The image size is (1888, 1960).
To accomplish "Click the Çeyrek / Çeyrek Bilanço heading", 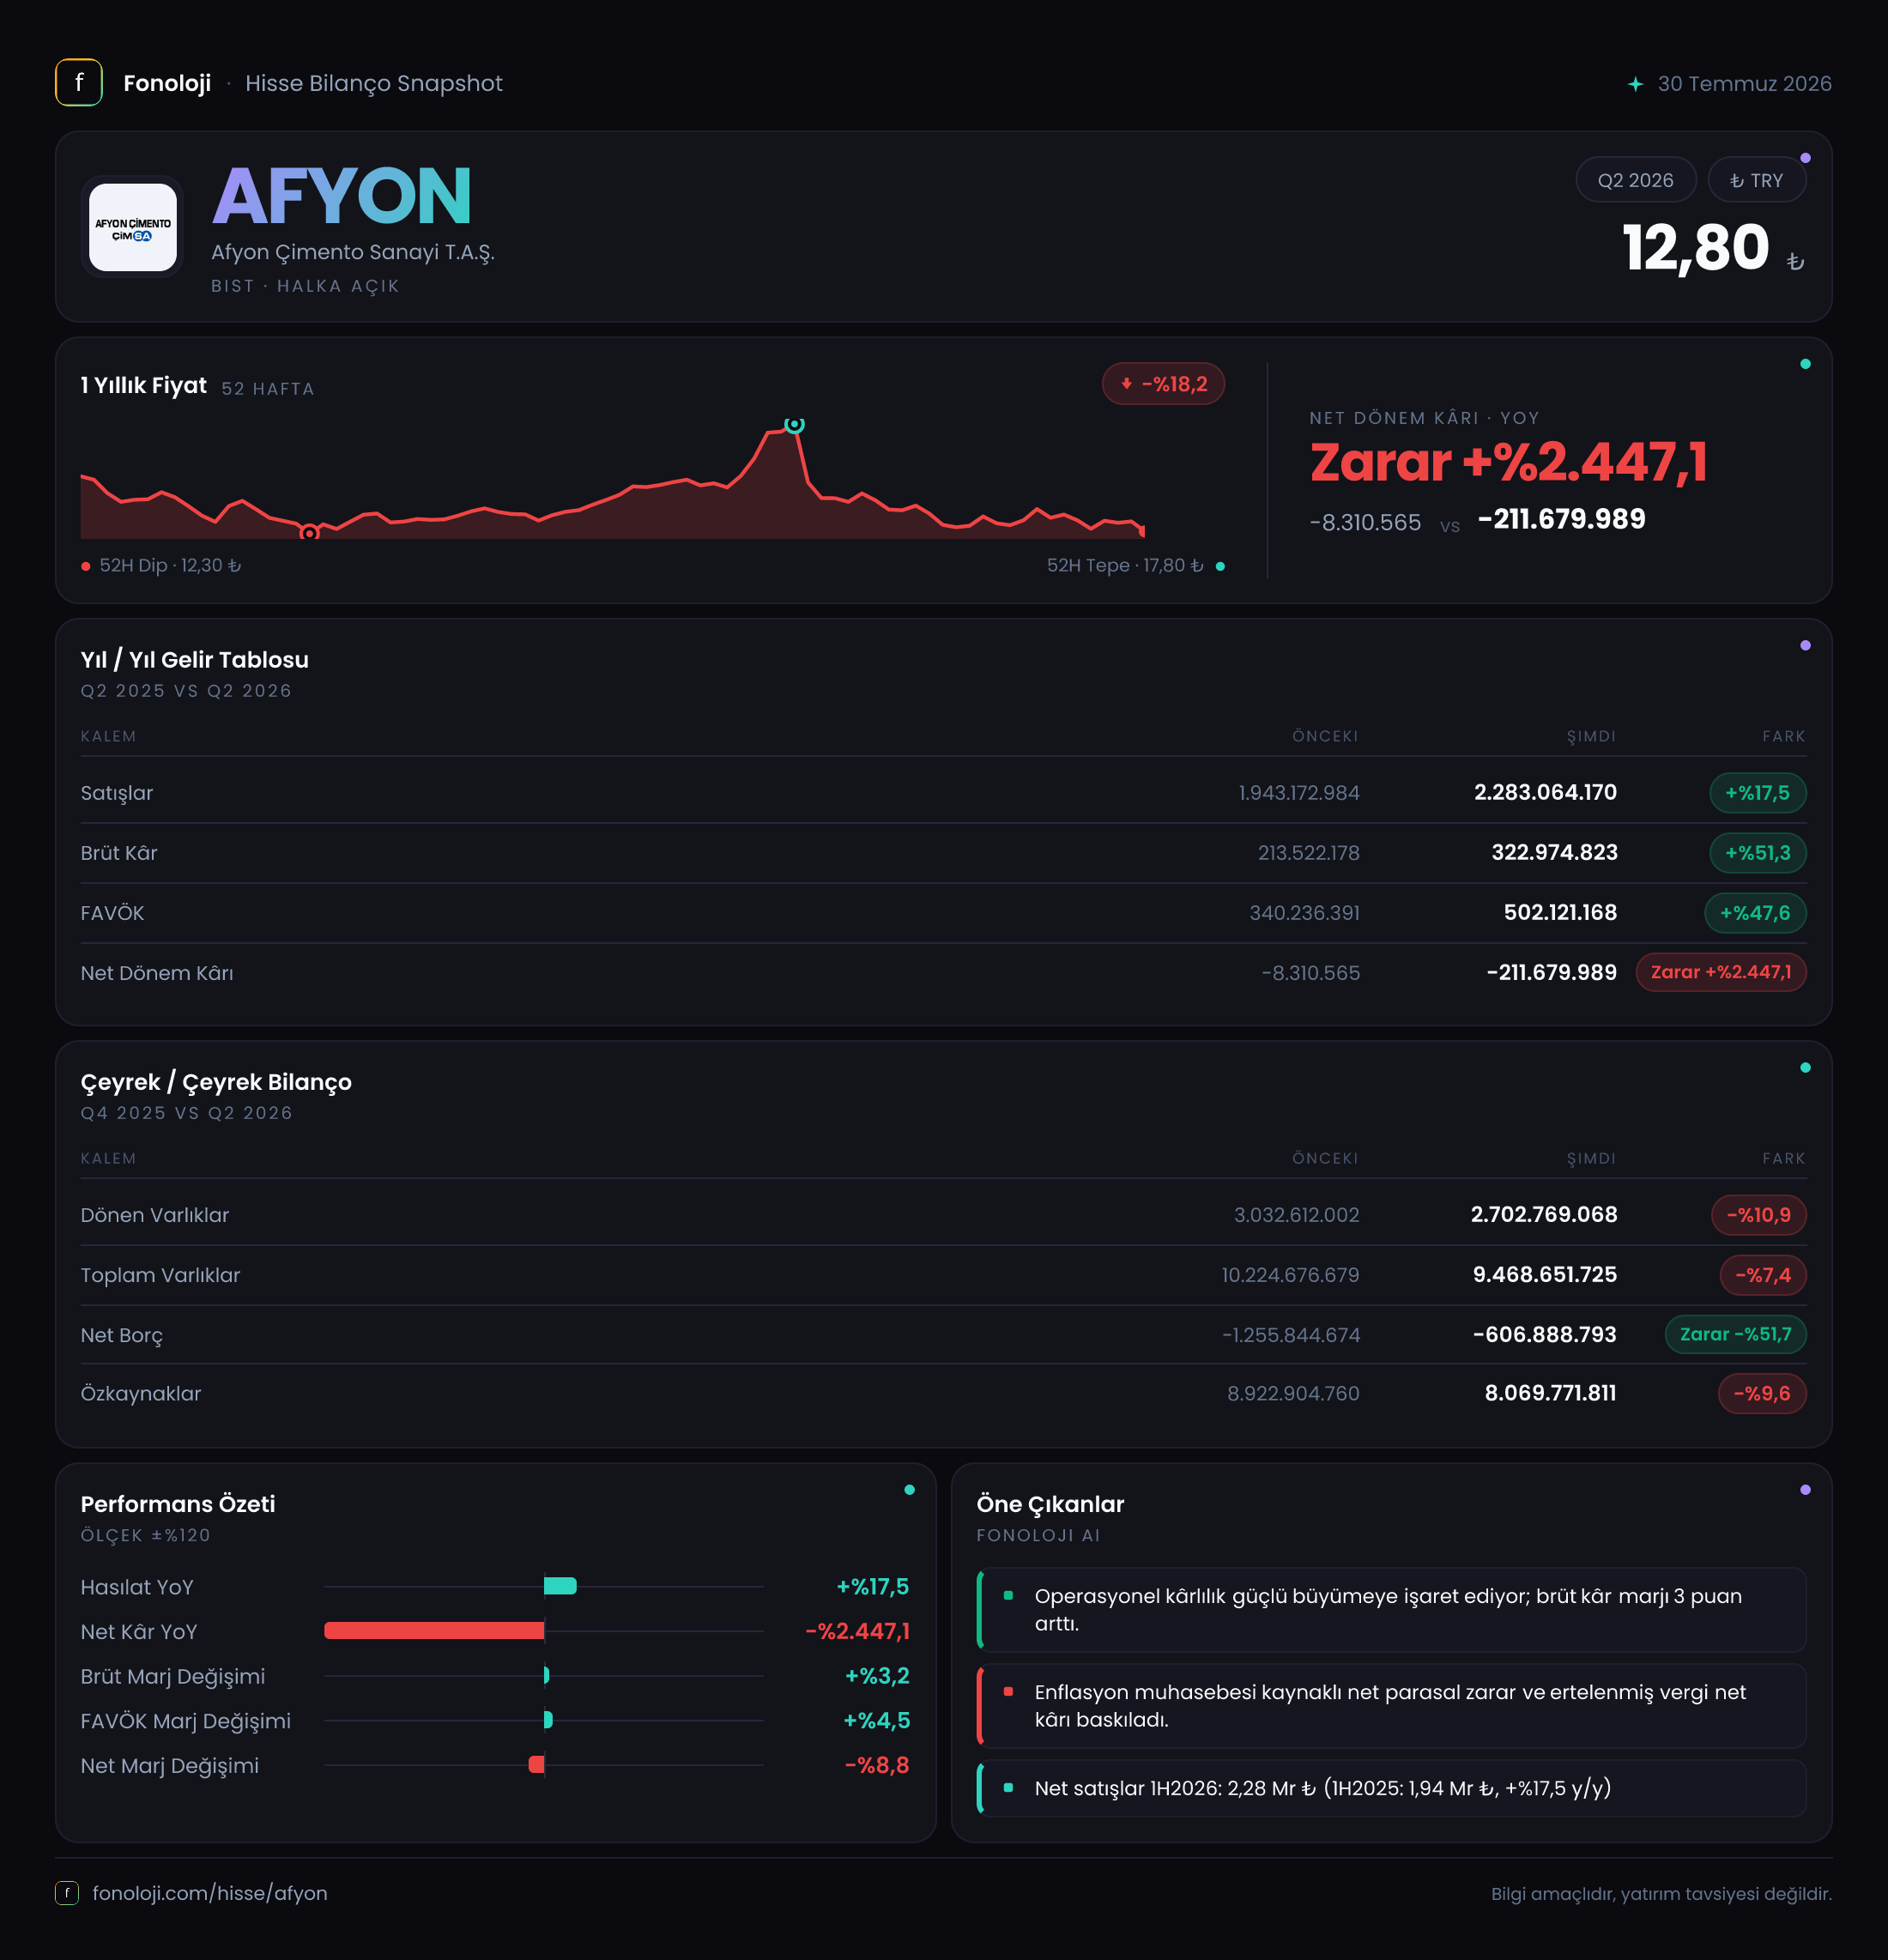I will click(216, 1082).
